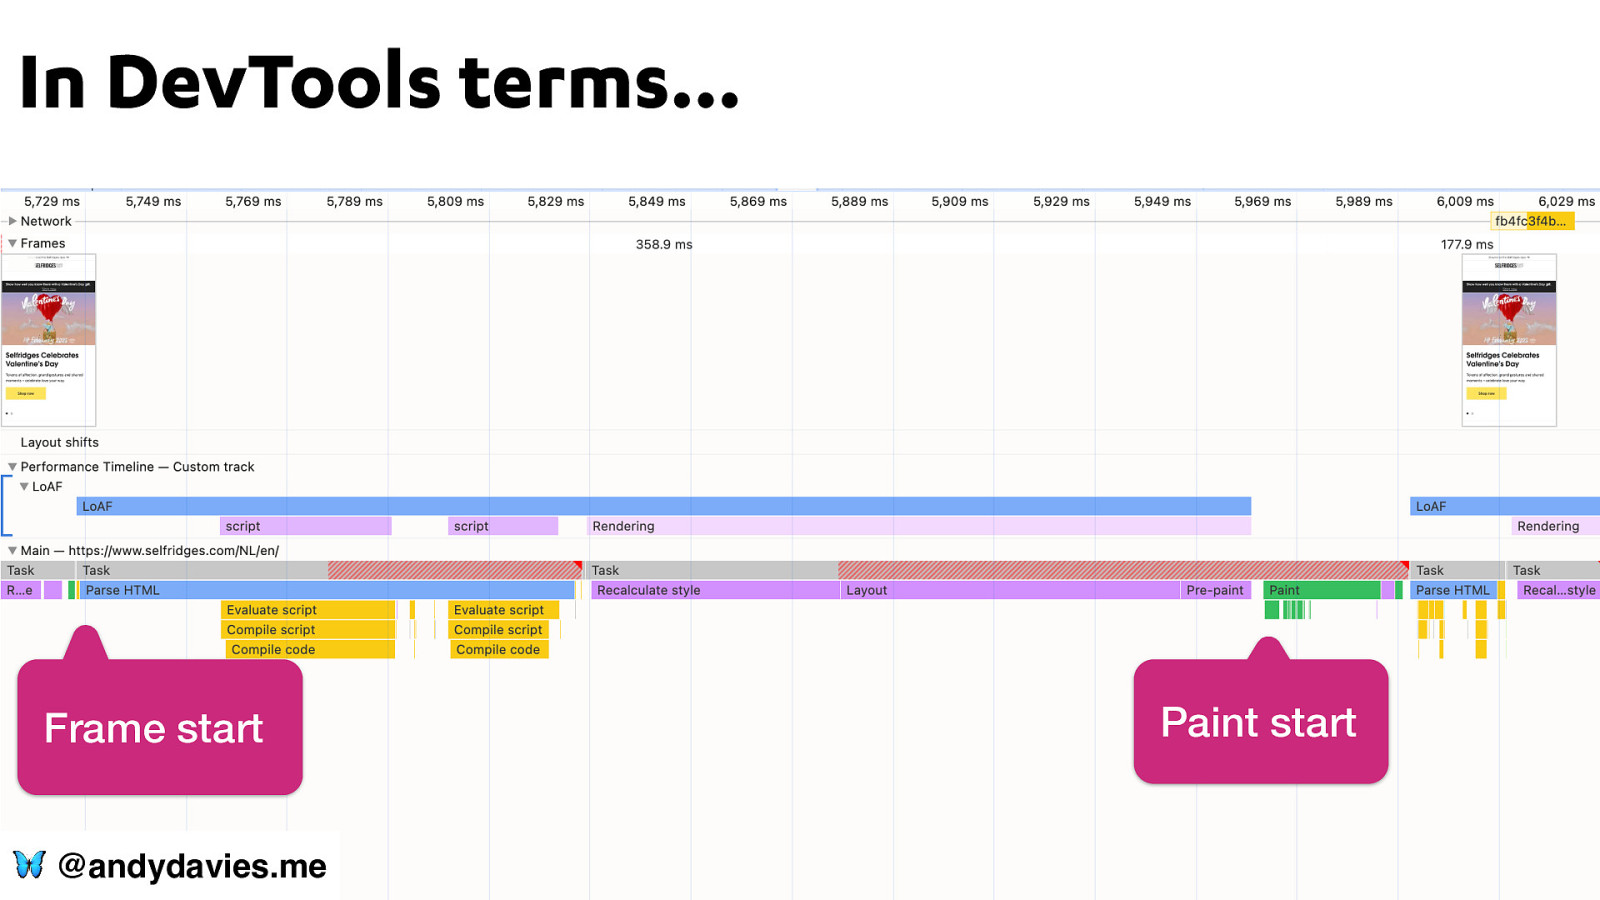Select the second frame screenshot thumbnail
Image resolution: width=1600 pixels, height=900 pixels.
tap(1509, 340)
